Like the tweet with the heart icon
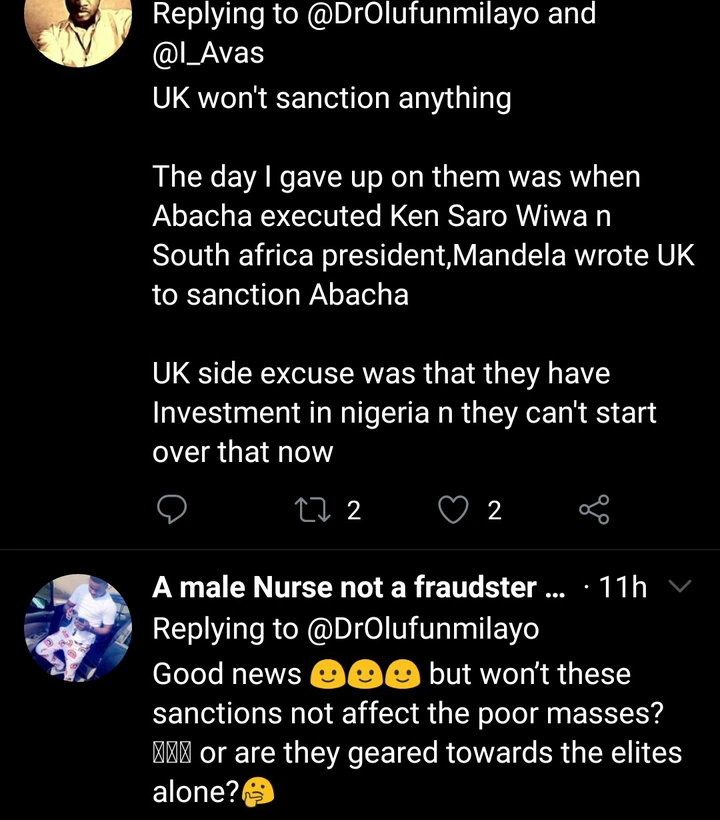720x820 pixels. point(454,511)
